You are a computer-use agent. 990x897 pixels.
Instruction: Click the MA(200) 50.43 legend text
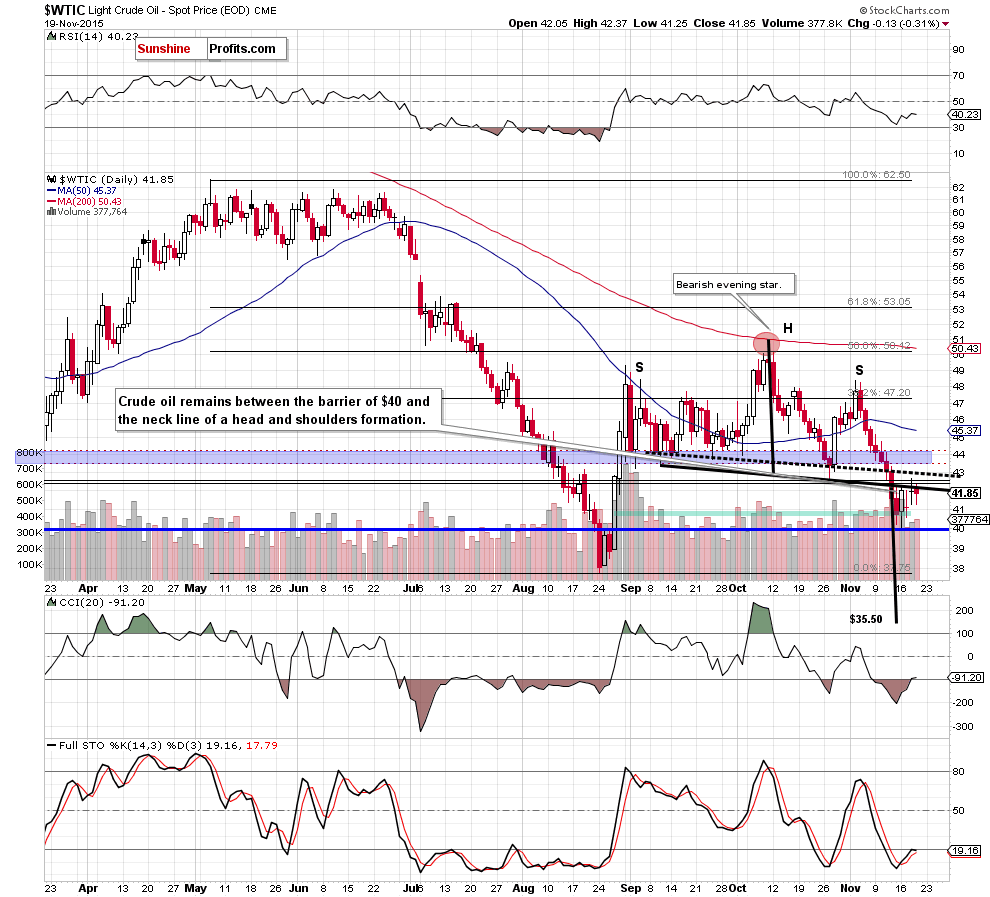pyautogui.click(x=90, y=201)
